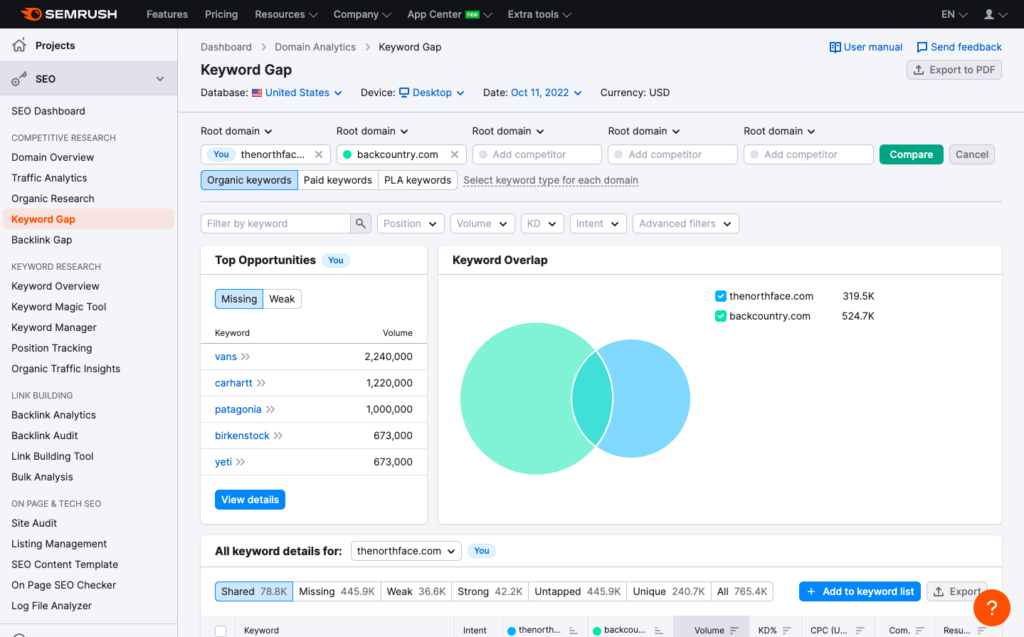The image size is (1024, 637).
Task: Sort by Com. column sort icon
Action: (920, 630)
